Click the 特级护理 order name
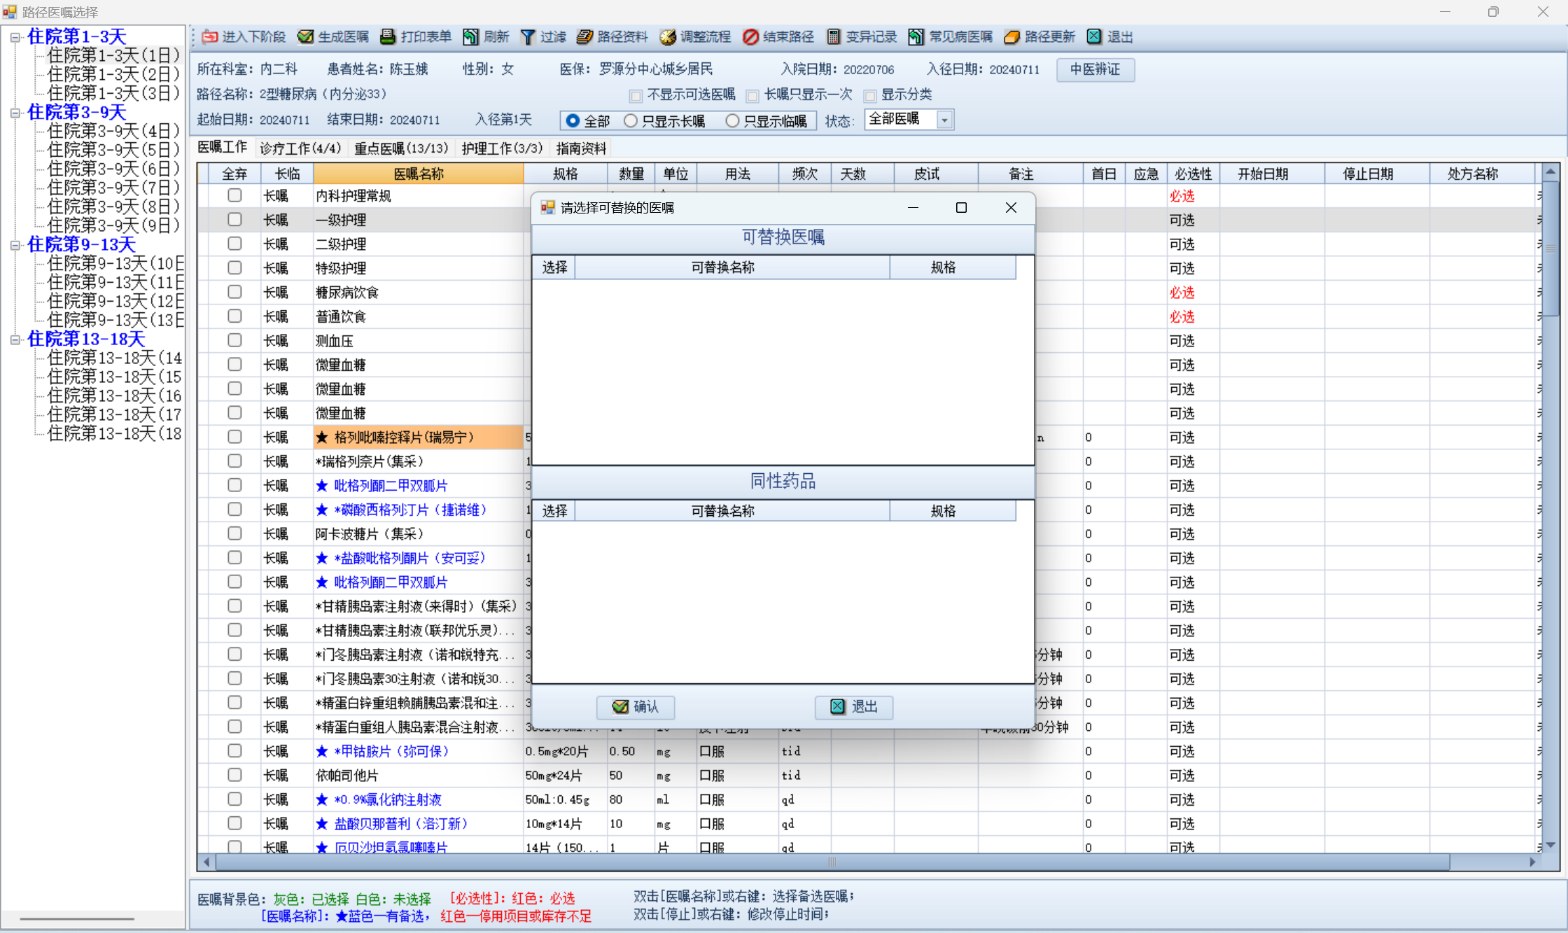 pos(341,268)
